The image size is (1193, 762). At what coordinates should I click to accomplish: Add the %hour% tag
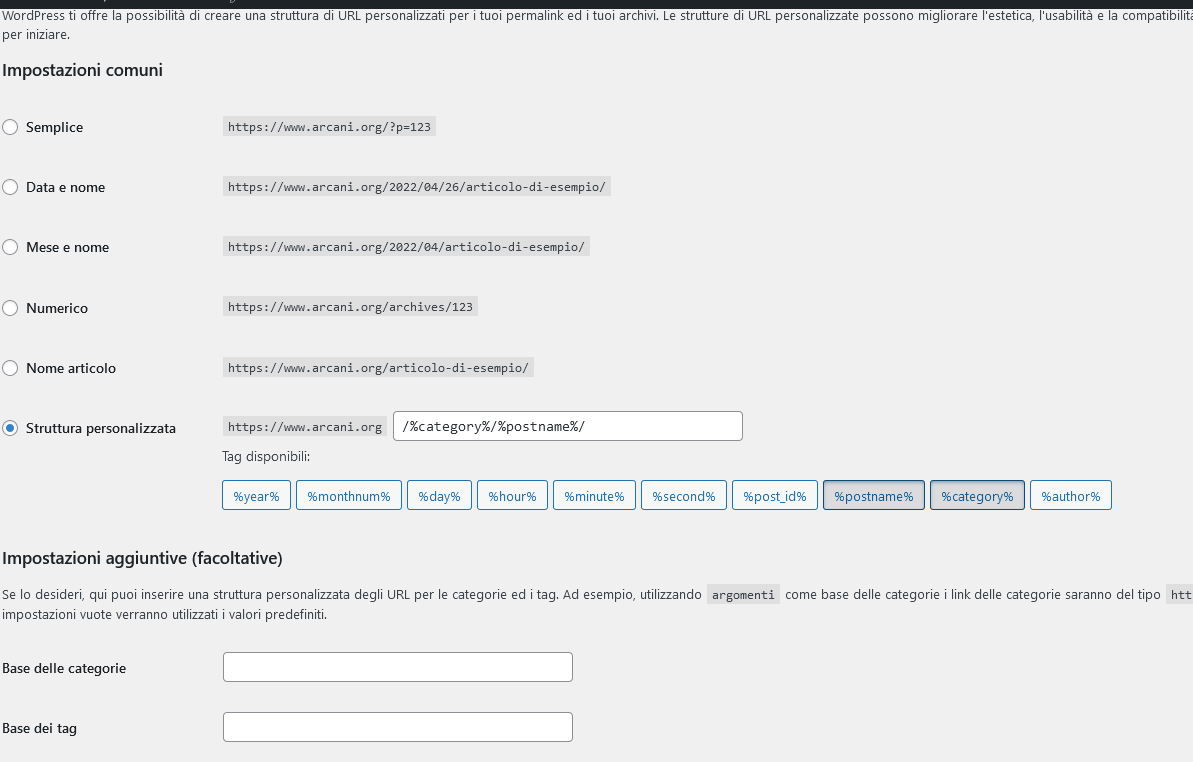[x=512, y=496]
